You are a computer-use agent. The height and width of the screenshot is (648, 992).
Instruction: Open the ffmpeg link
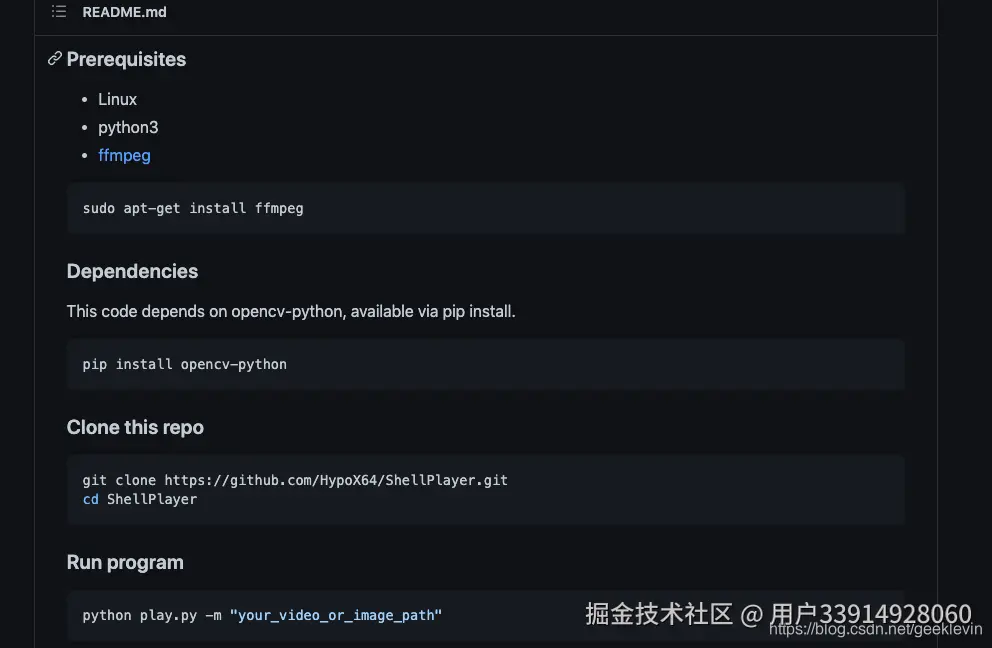124,155
